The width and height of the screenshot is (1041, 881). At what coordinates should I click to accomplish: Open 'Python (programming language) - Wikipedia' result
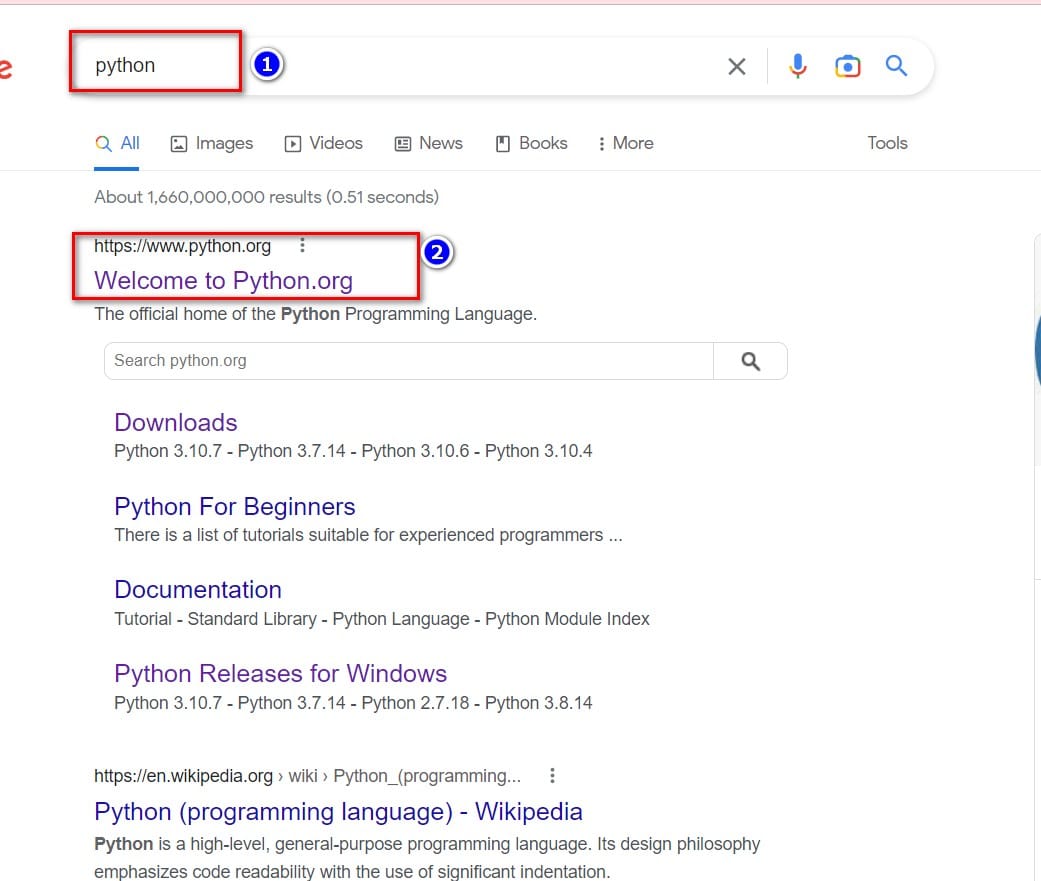(x=338, y=811)
